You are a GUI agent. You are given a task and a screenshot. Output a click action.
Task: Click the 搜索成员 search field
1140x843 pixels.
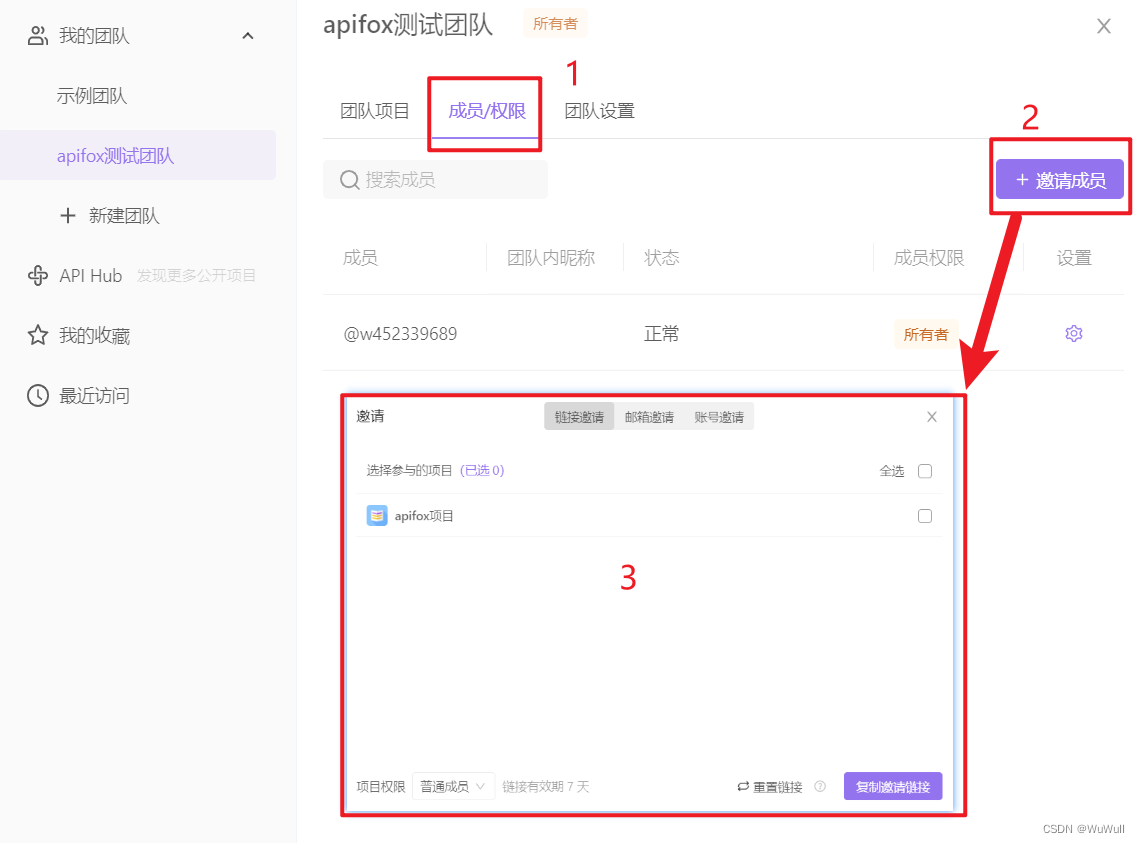pos(435,180)
